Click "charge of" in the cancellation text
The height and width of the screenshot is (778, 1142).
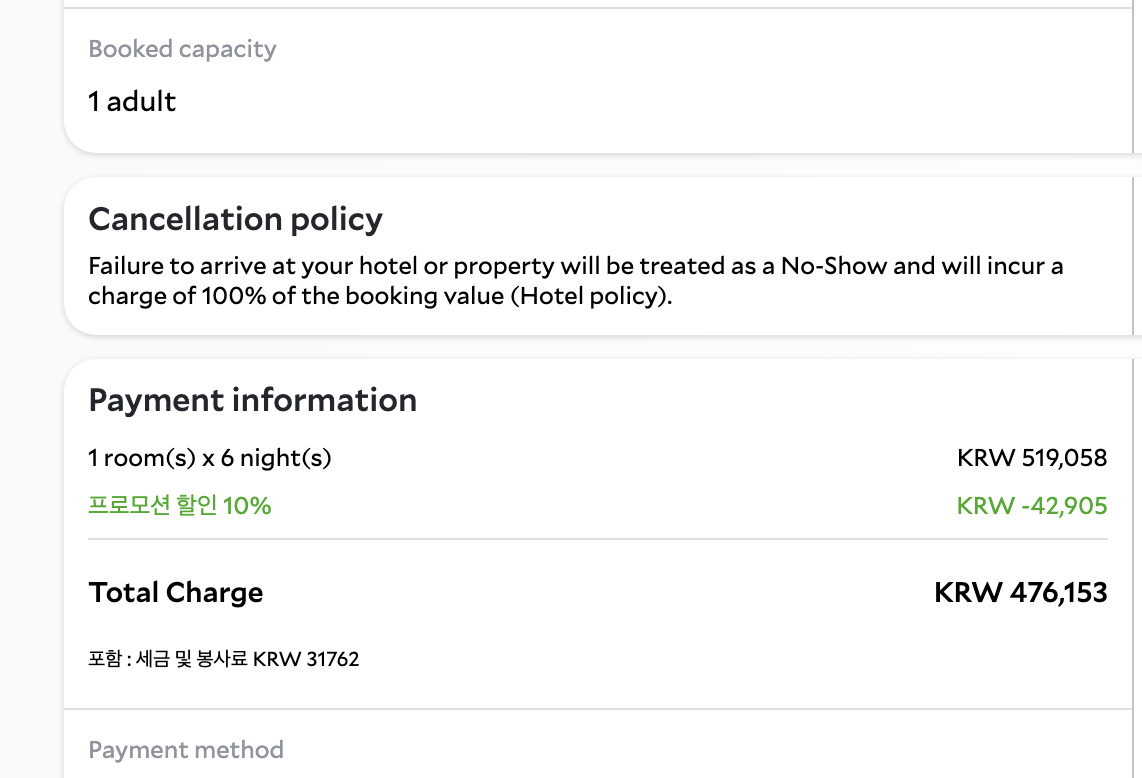point(141,297)
